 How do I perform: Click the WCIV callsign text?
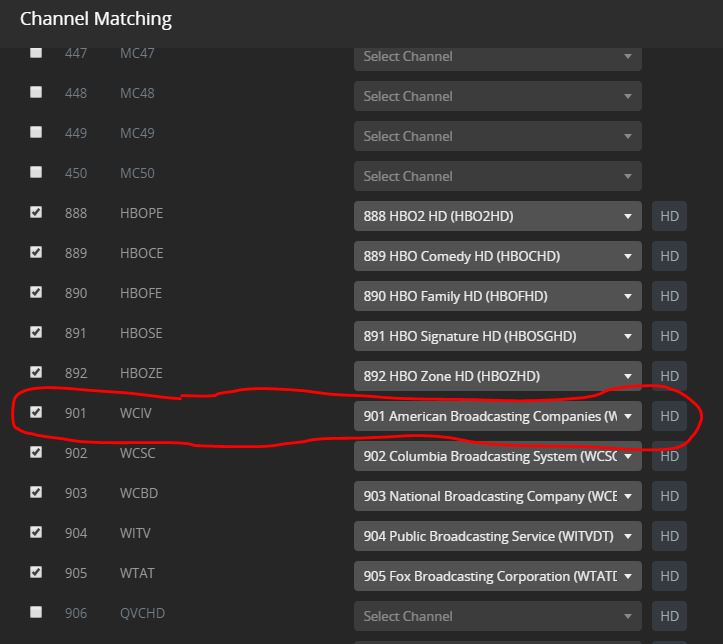(x=136, y=413)
